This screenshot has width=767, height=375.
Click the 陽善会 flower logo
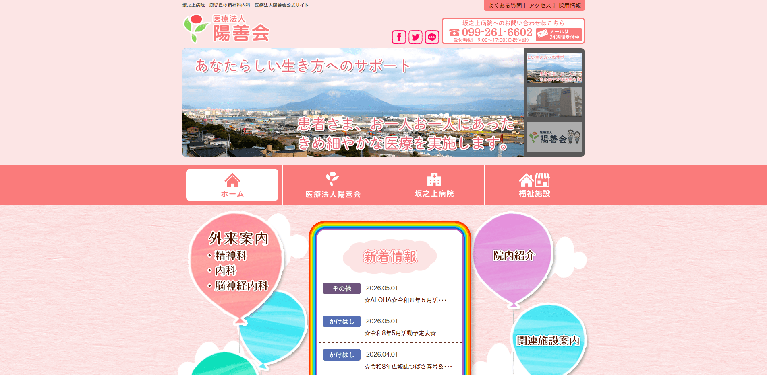coord(226,29)
